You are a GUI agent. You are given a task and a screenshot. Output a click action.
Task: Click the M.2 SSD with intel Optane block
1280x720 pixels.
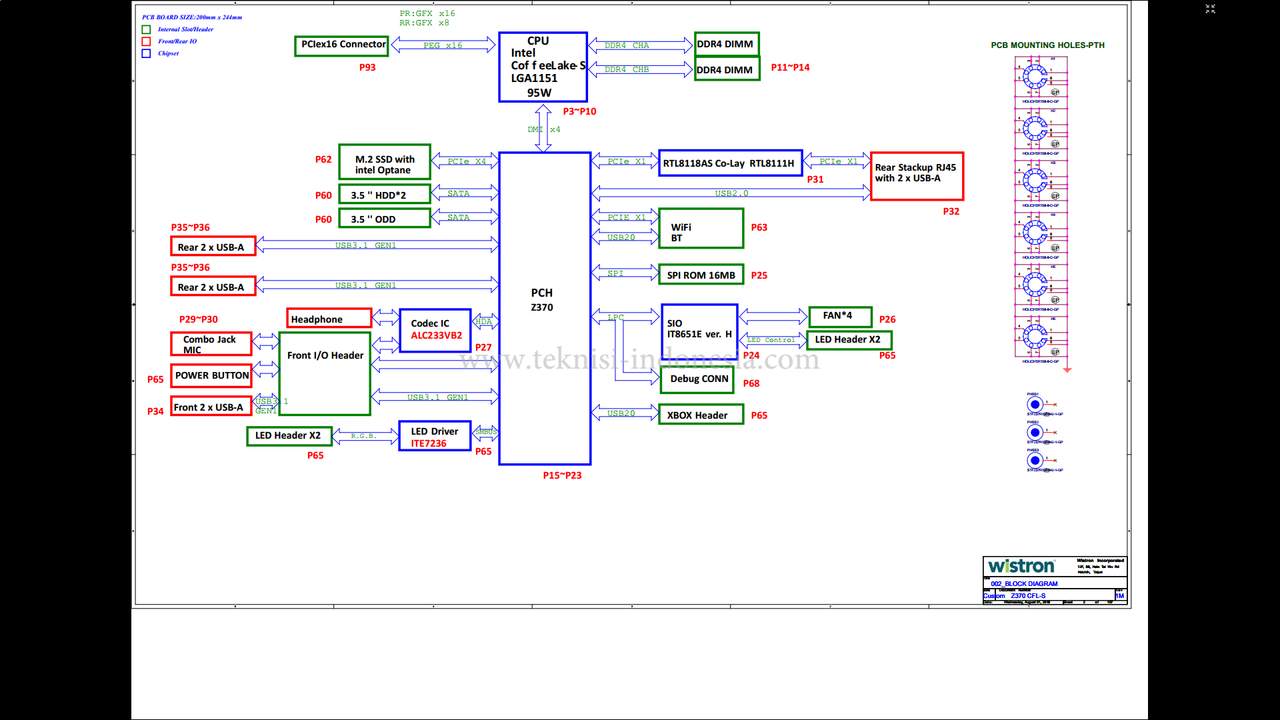385,162
